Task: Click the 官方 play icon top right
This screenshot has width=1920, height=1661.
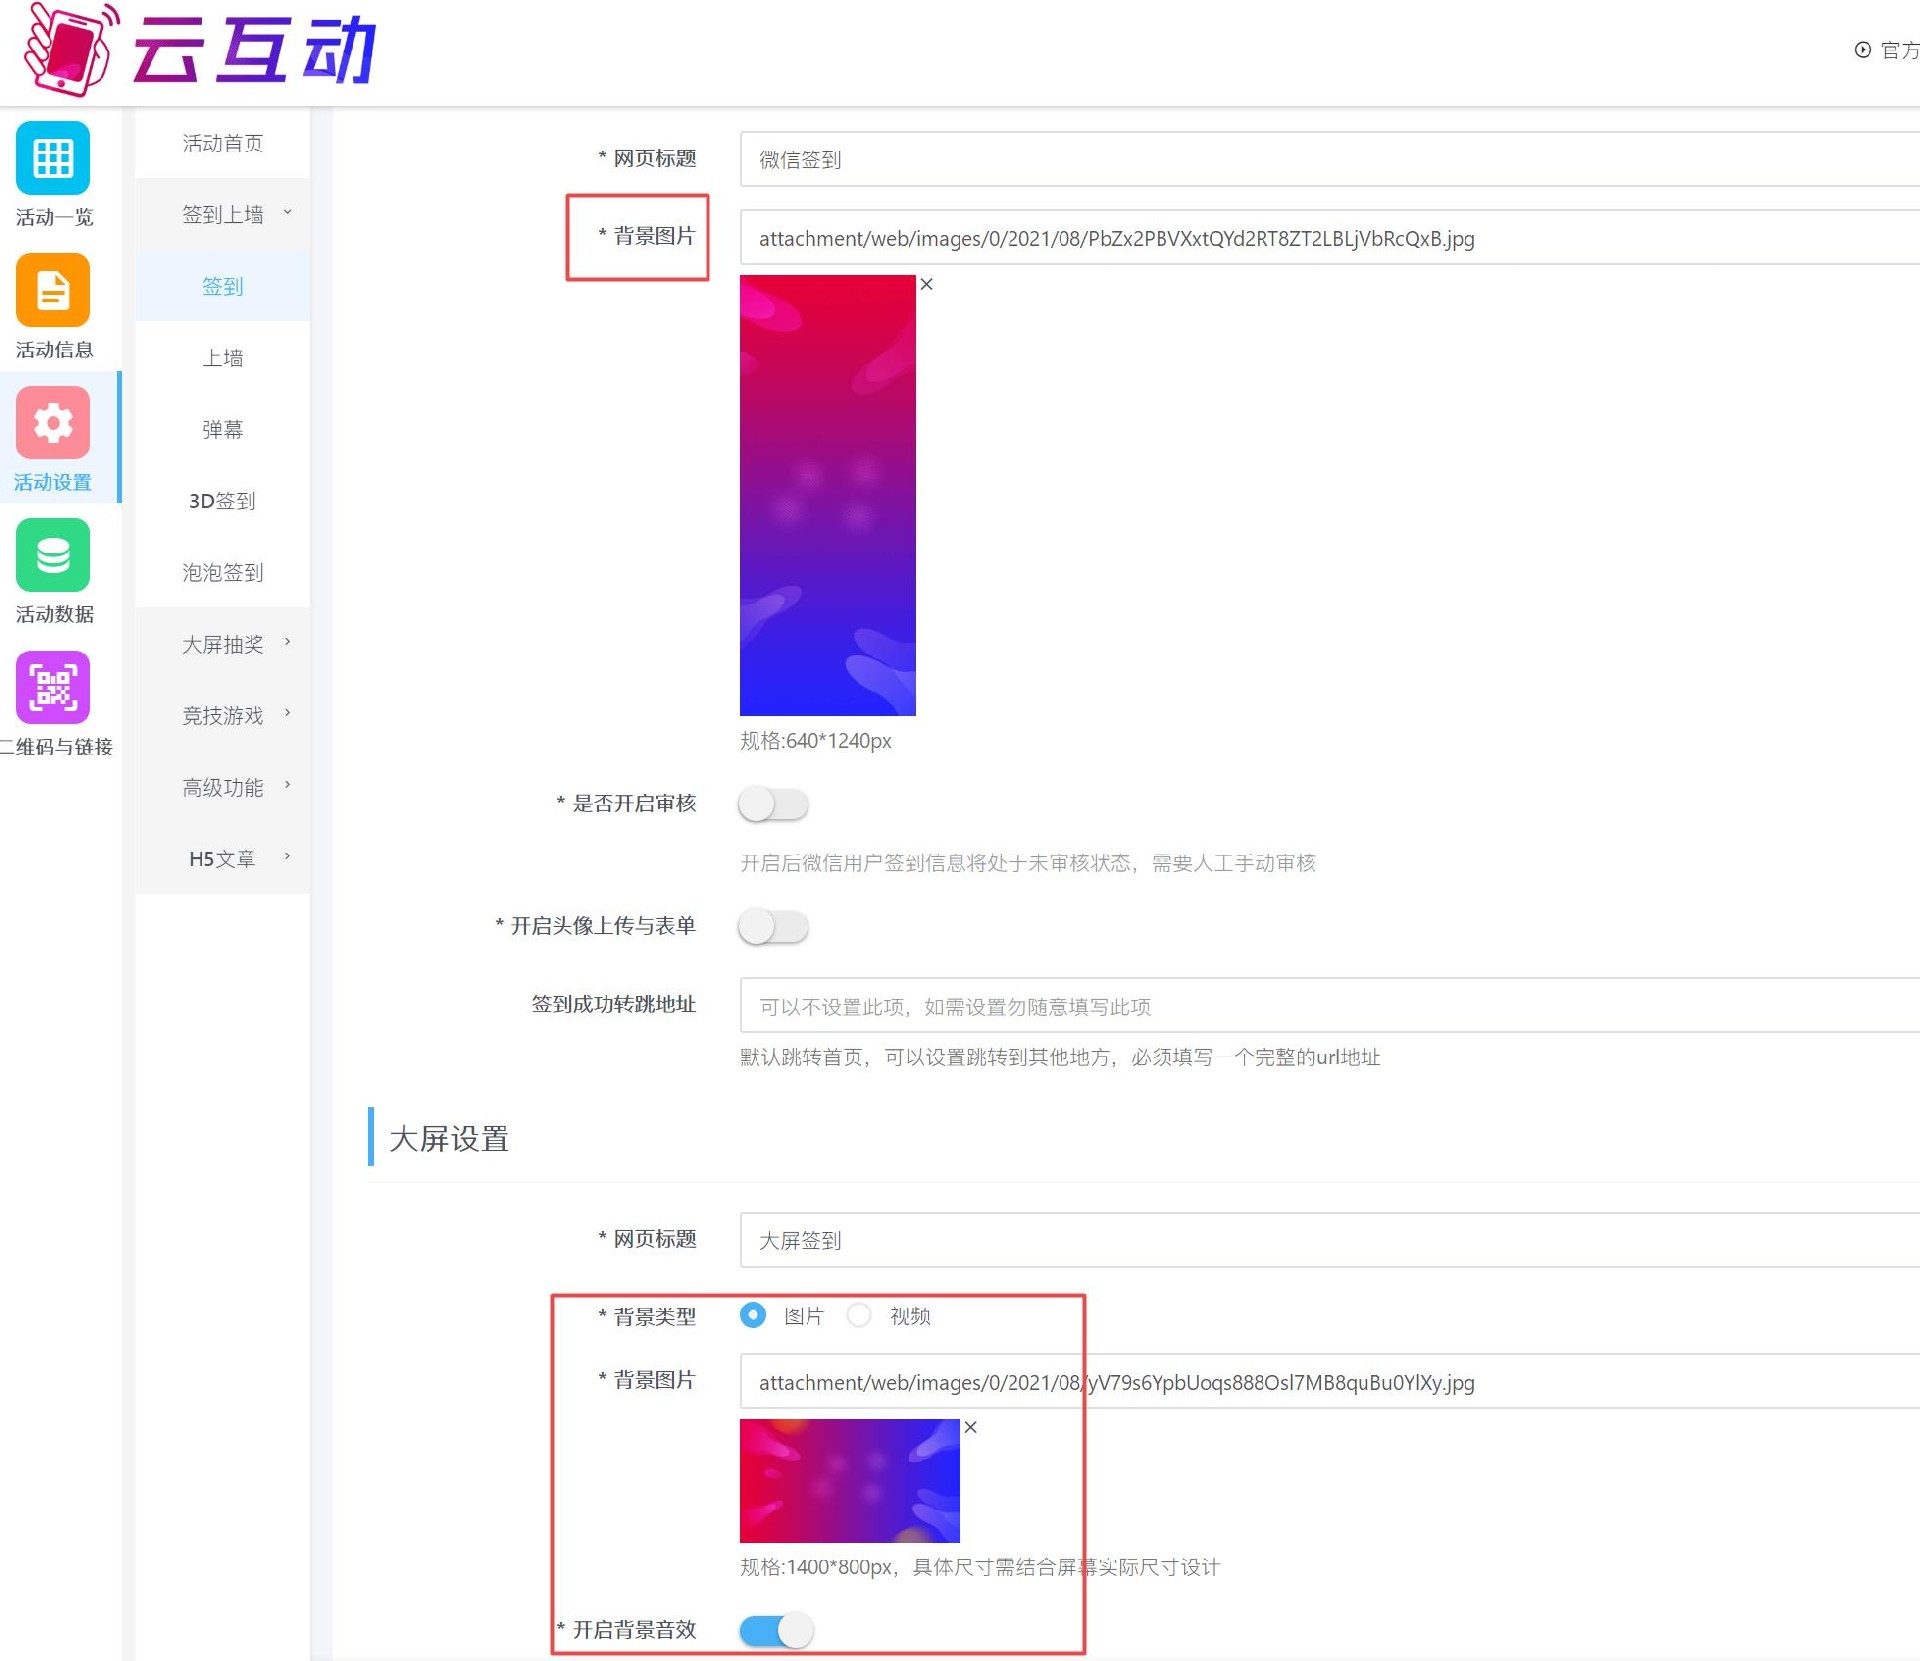Action: tap(1862, 50)
